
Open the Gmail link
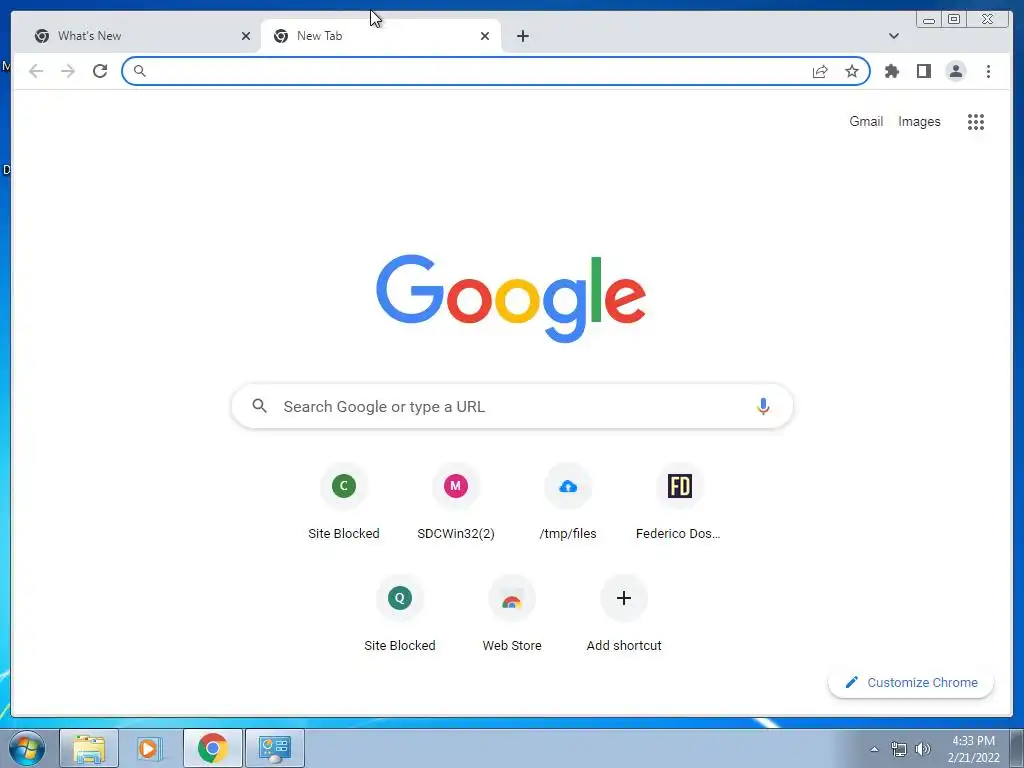click(866, 121)
